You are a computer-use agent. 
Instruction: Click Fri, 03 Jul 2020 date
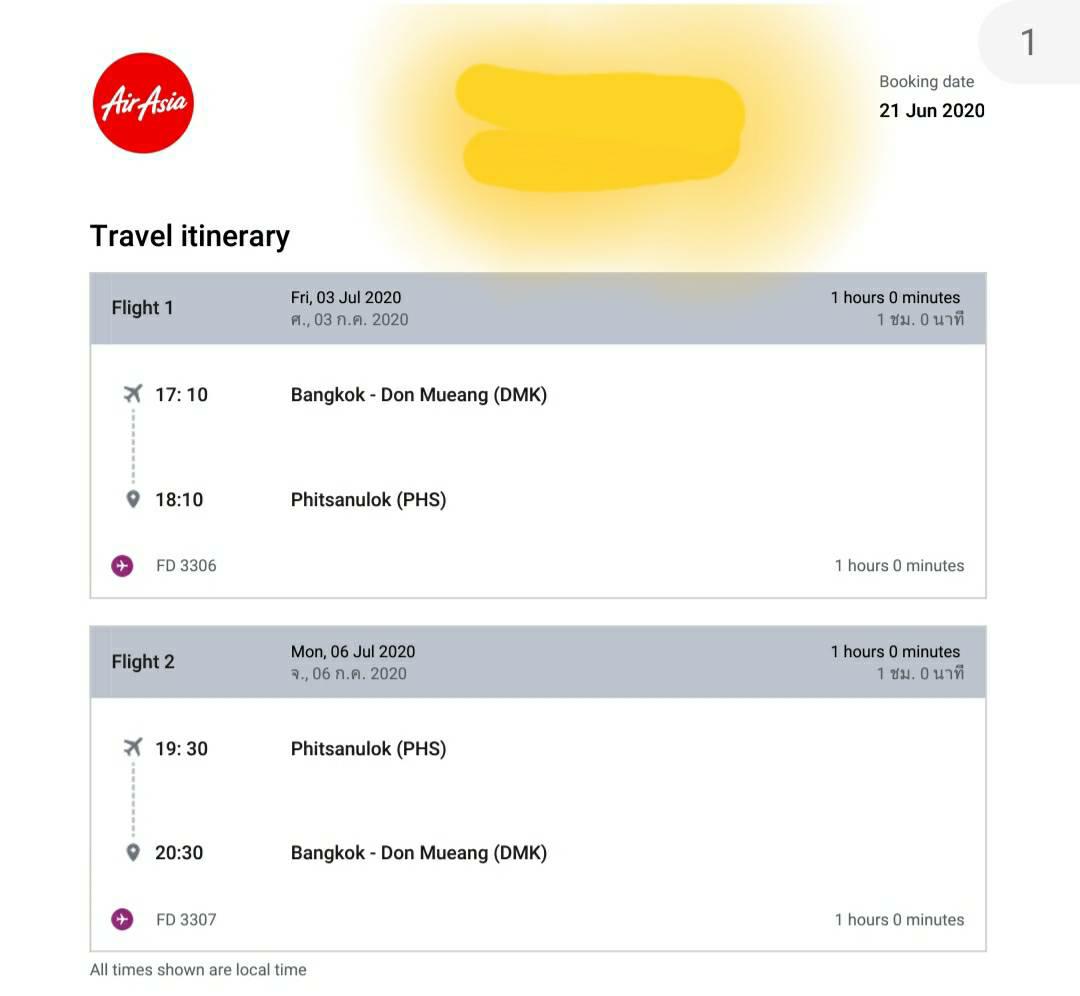[x=346, y=298]
